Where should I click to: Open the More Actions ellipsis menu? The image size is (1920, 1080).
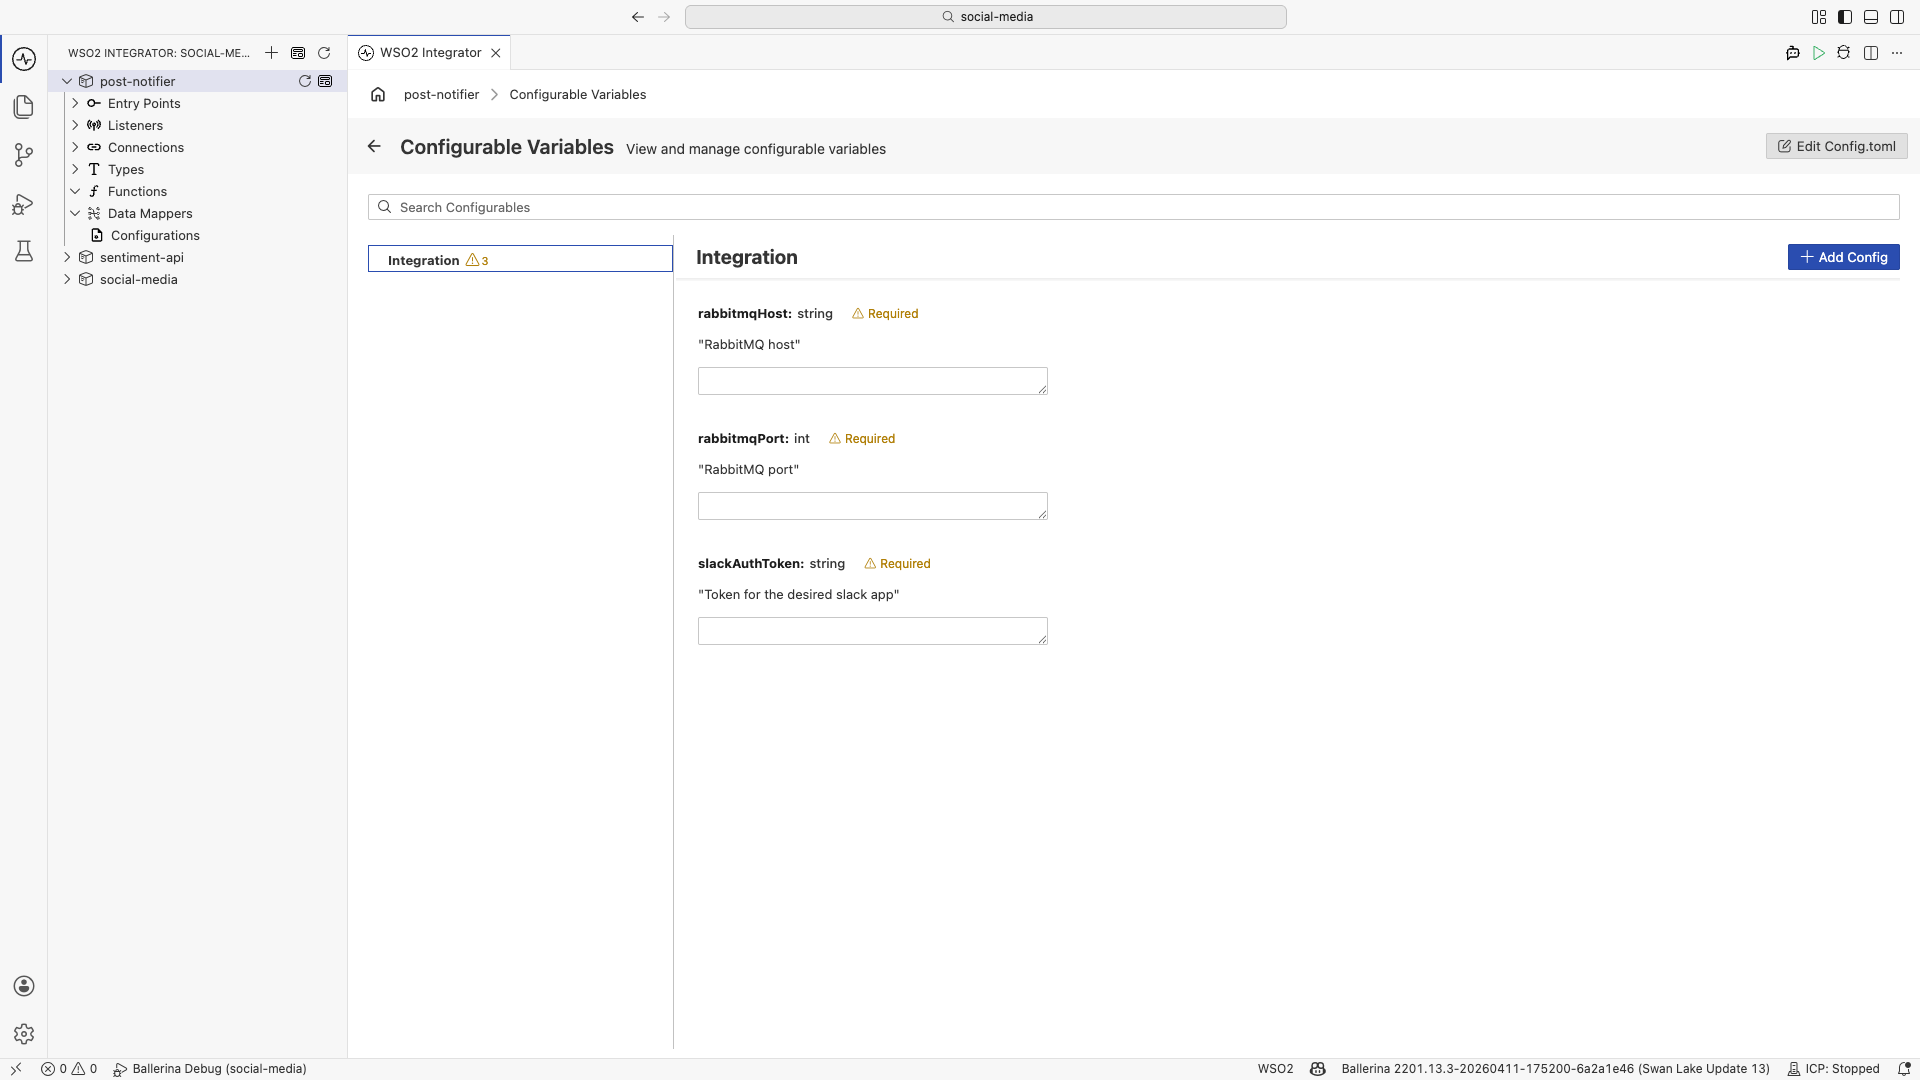point(1897,53)
